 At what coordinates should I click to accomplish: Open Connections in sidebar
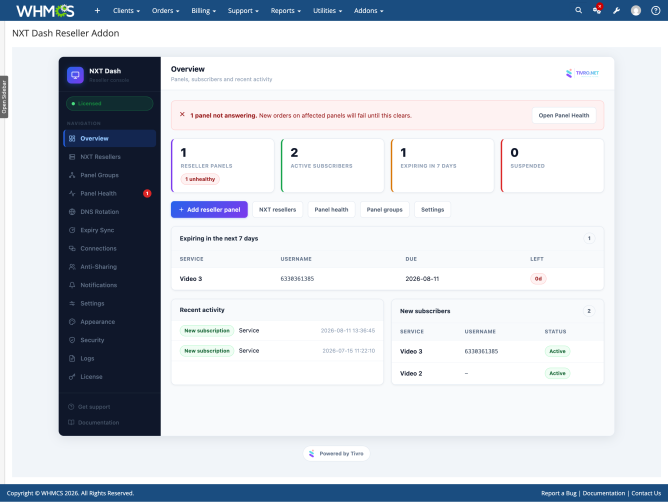109,248
